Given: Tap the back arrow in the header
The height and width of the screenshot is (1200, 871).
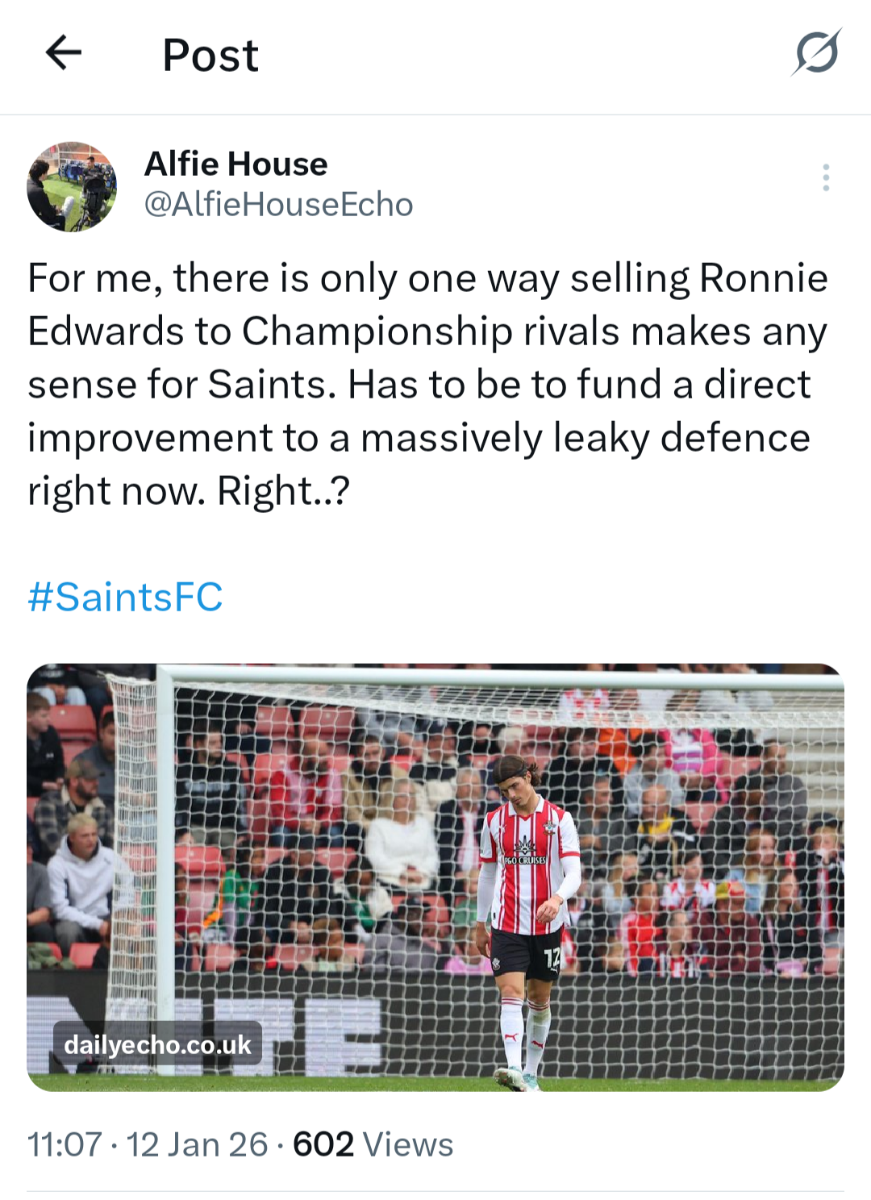Looking at the screenshot, I should [63, 54].
